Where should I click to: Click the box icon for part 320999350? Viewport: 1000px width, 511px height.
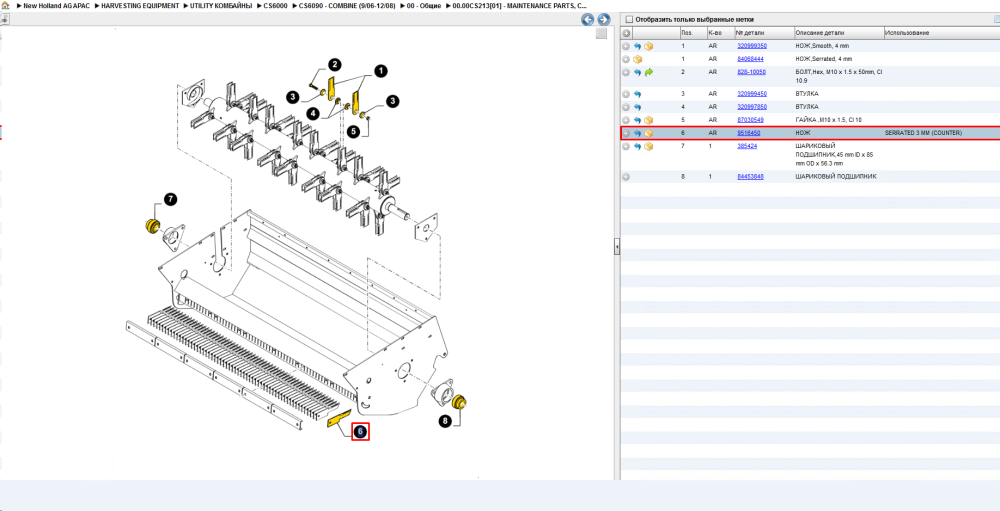pos(649,46)
